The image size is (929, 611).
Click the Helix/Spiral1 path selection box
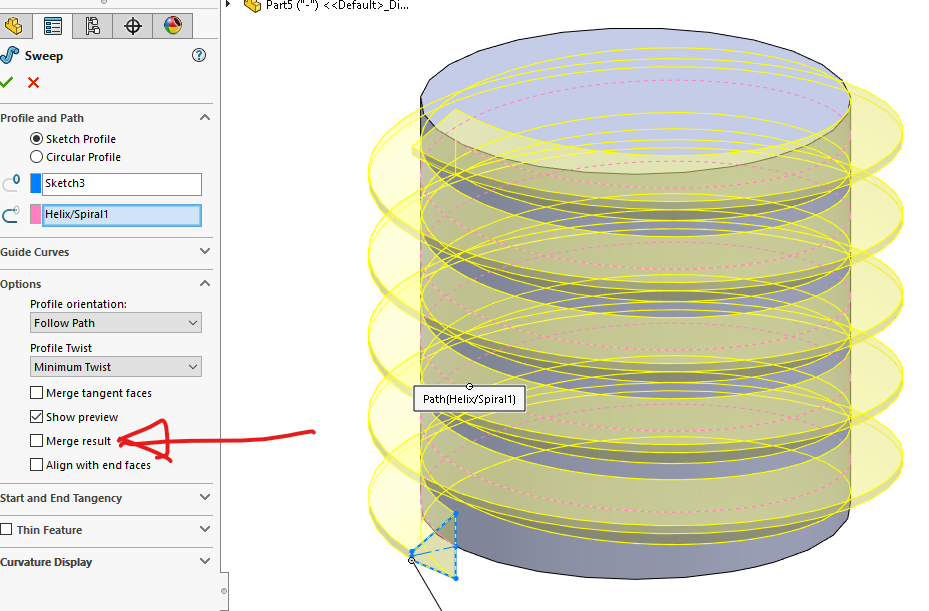[x=121, y=215]
